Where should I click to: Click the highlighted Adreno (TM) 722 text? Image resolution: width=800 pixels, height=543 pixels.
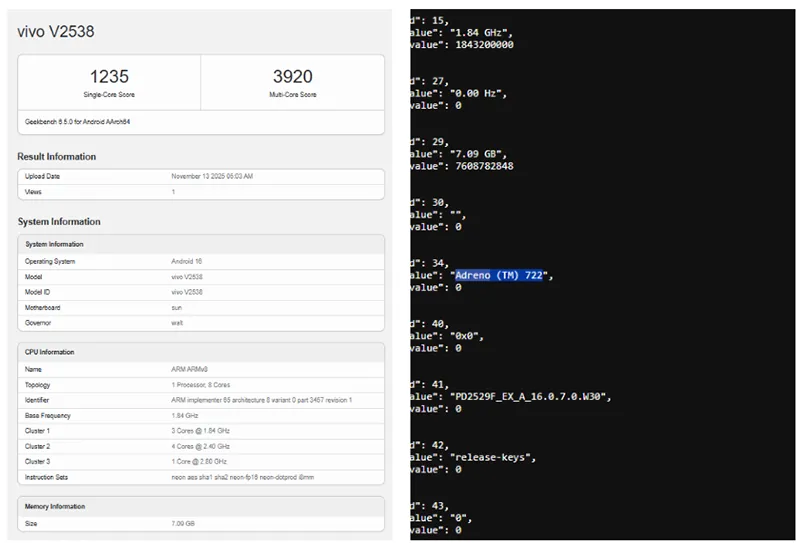pos(499,275)
